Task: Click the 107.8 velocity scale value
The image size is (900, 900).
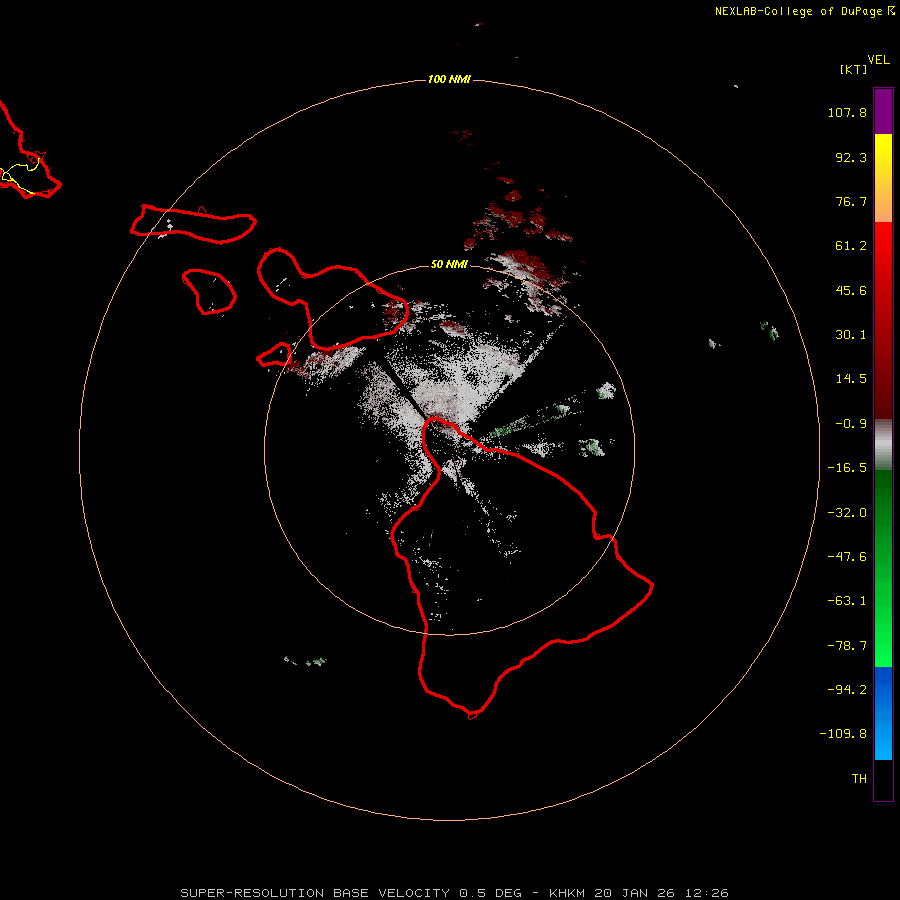Action: 847,112
